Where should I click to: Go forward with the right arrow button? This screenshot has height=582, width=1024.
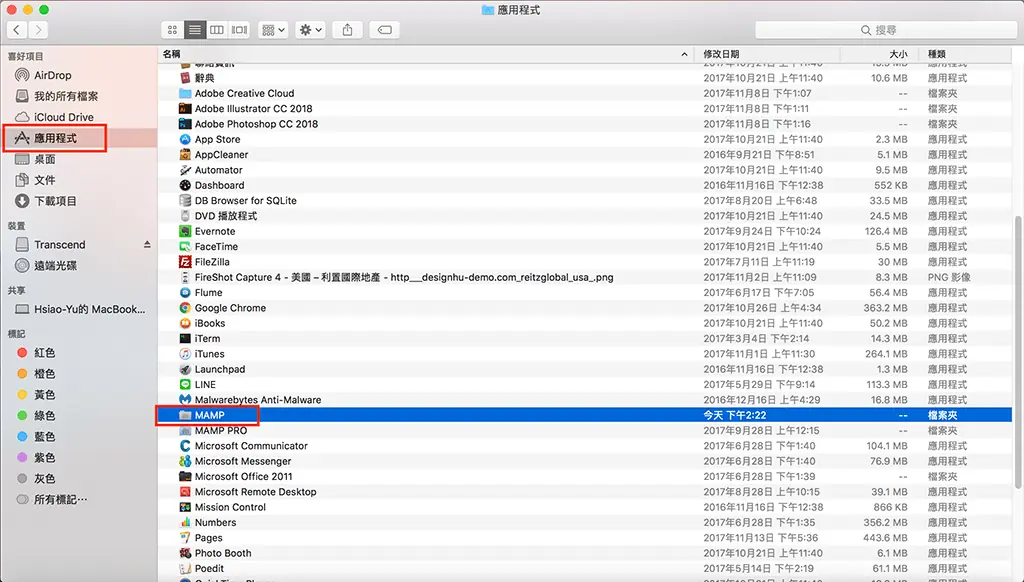[39, 29]
